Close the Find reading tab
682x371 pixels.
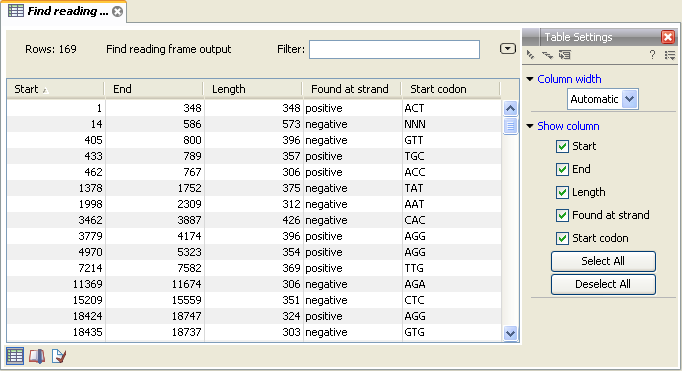click(117, 12)
